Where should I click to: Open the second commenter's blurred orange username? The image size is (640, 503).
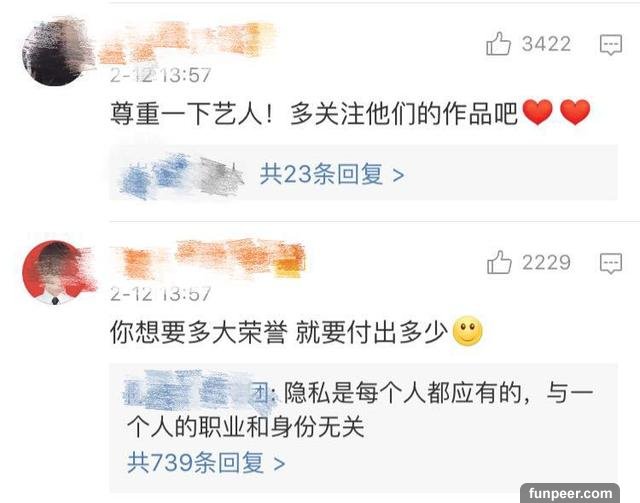208,260
